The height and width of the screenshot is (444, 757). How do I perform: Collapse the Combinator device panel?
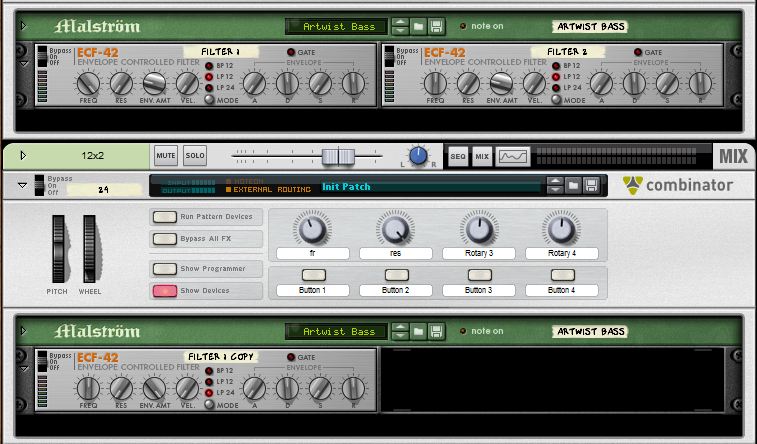pyautogui.click(x=22, y=185)
